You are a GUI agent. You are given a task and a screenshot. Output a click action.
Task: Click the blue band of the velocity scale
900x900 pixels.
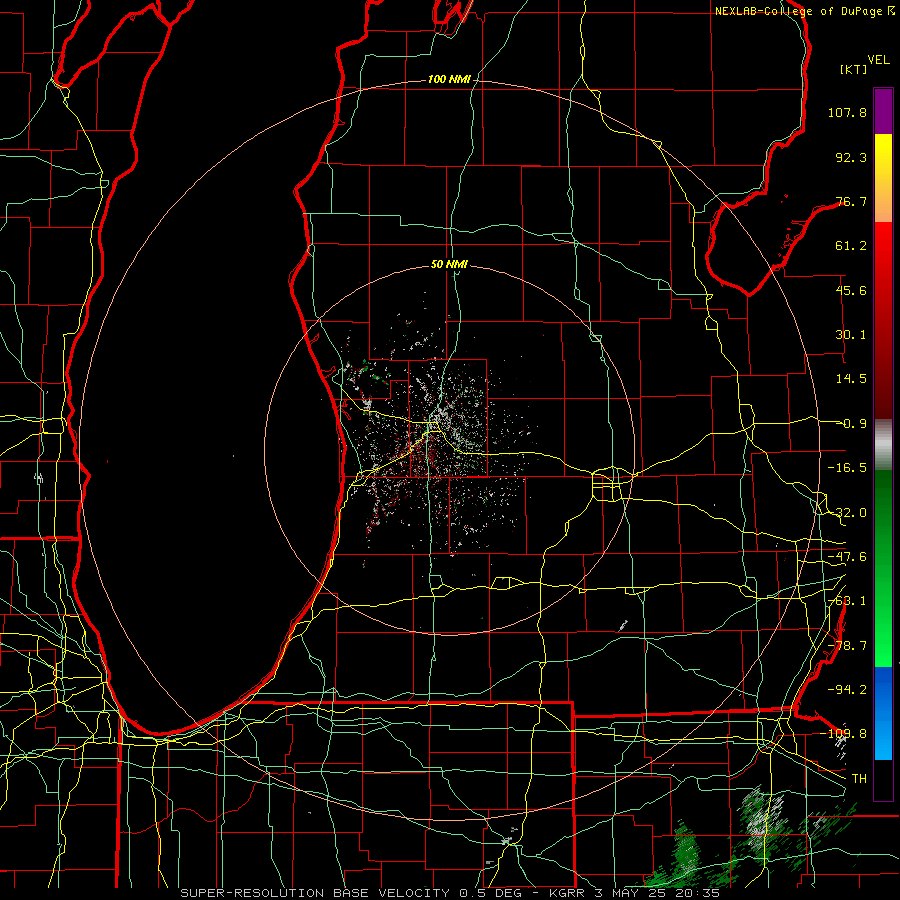click(x=883, y=713)
